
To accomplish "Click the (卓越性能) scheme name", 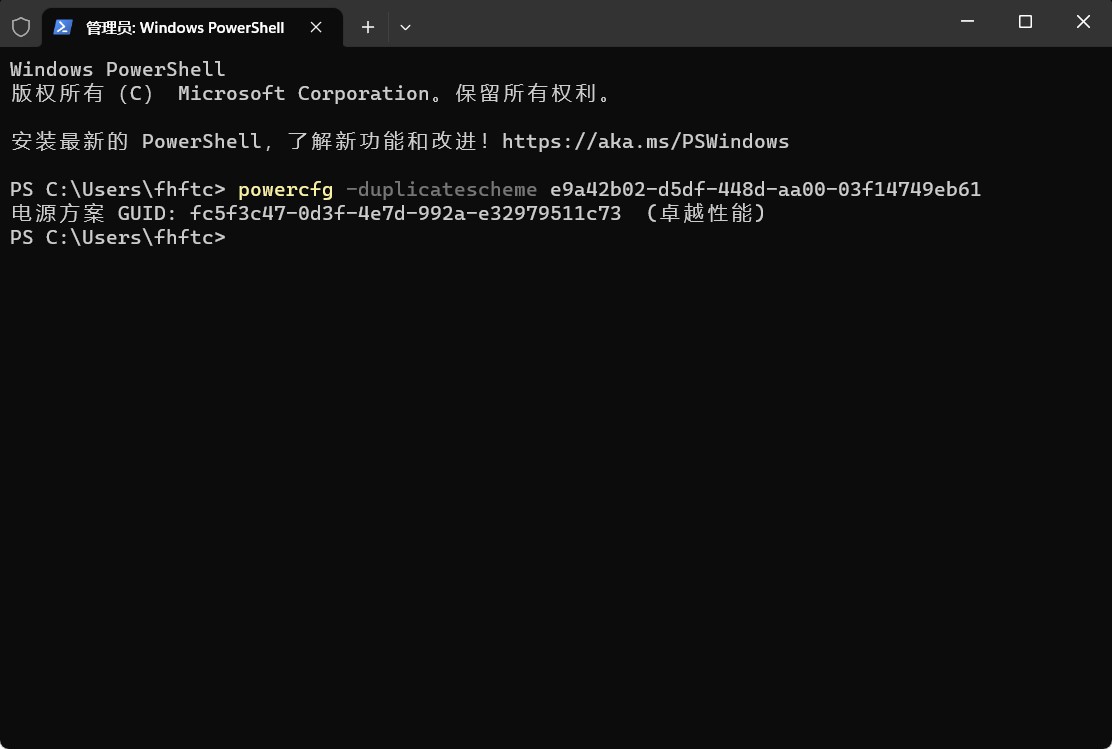I will point(706,213).
